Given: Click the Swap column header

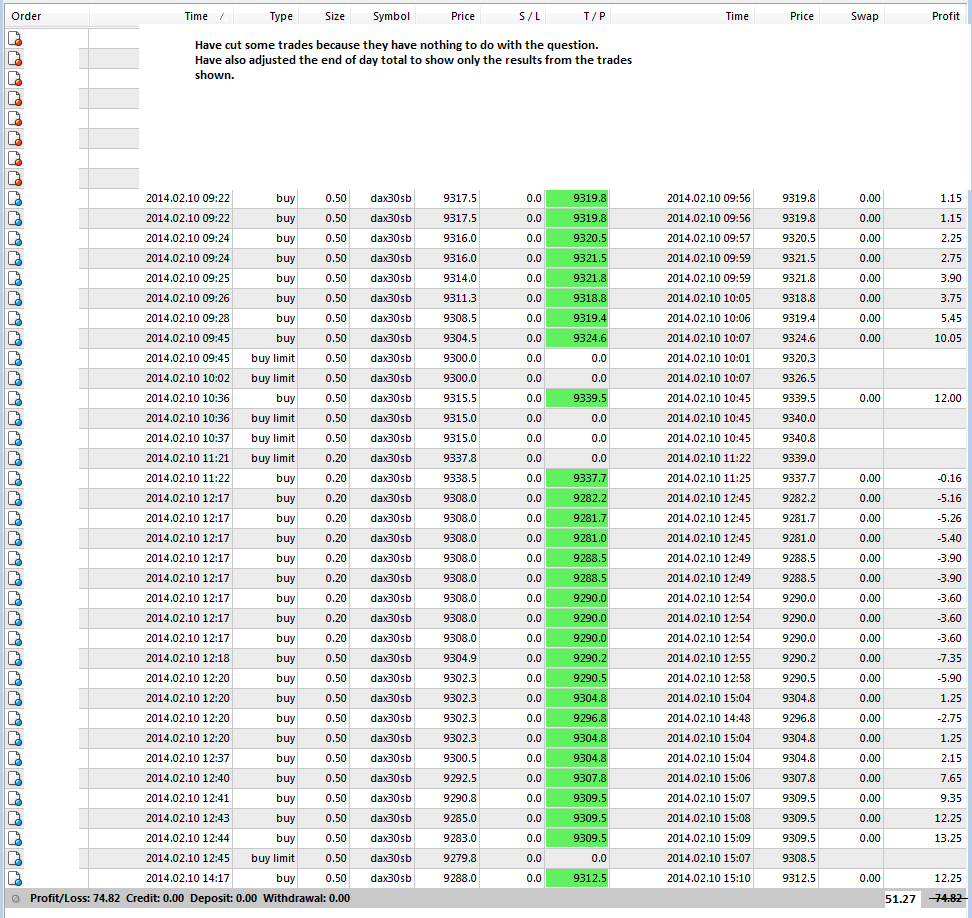Looking at the screenshot, I should (x=865, y=16).
